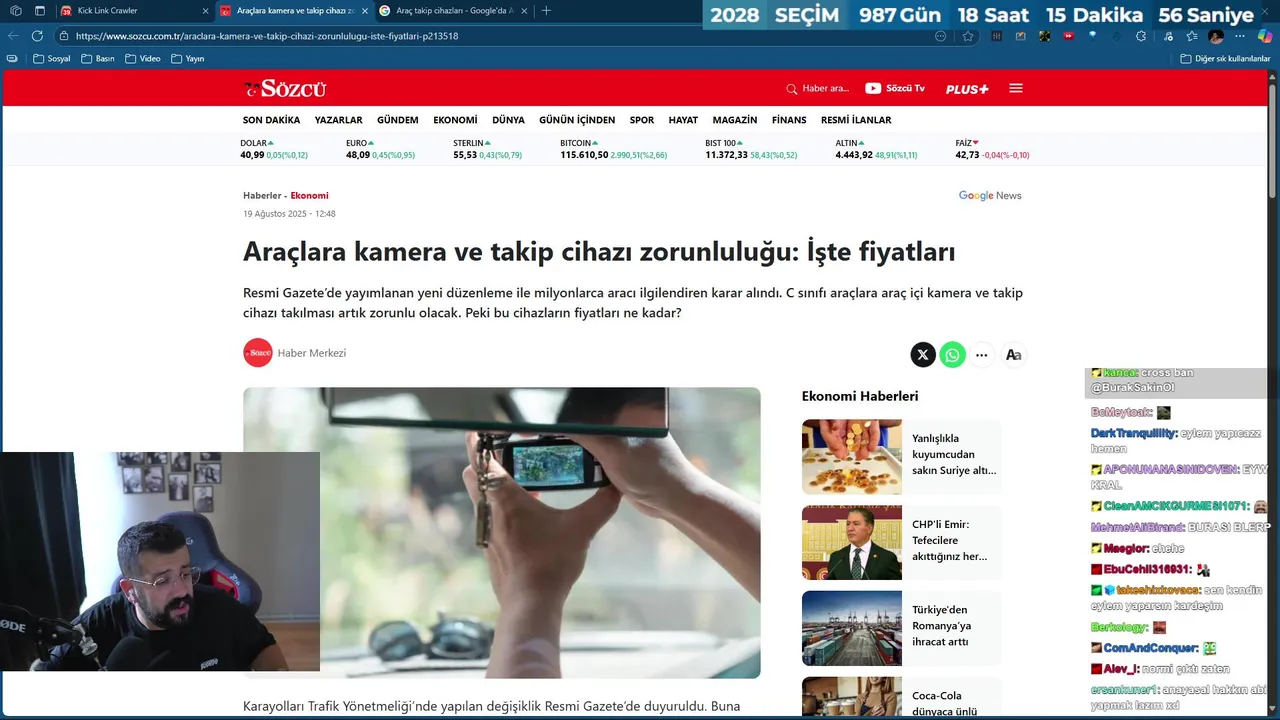Open RESMİ İLANLAR menu section
The image size is (1280, 720).
[856, 120]
